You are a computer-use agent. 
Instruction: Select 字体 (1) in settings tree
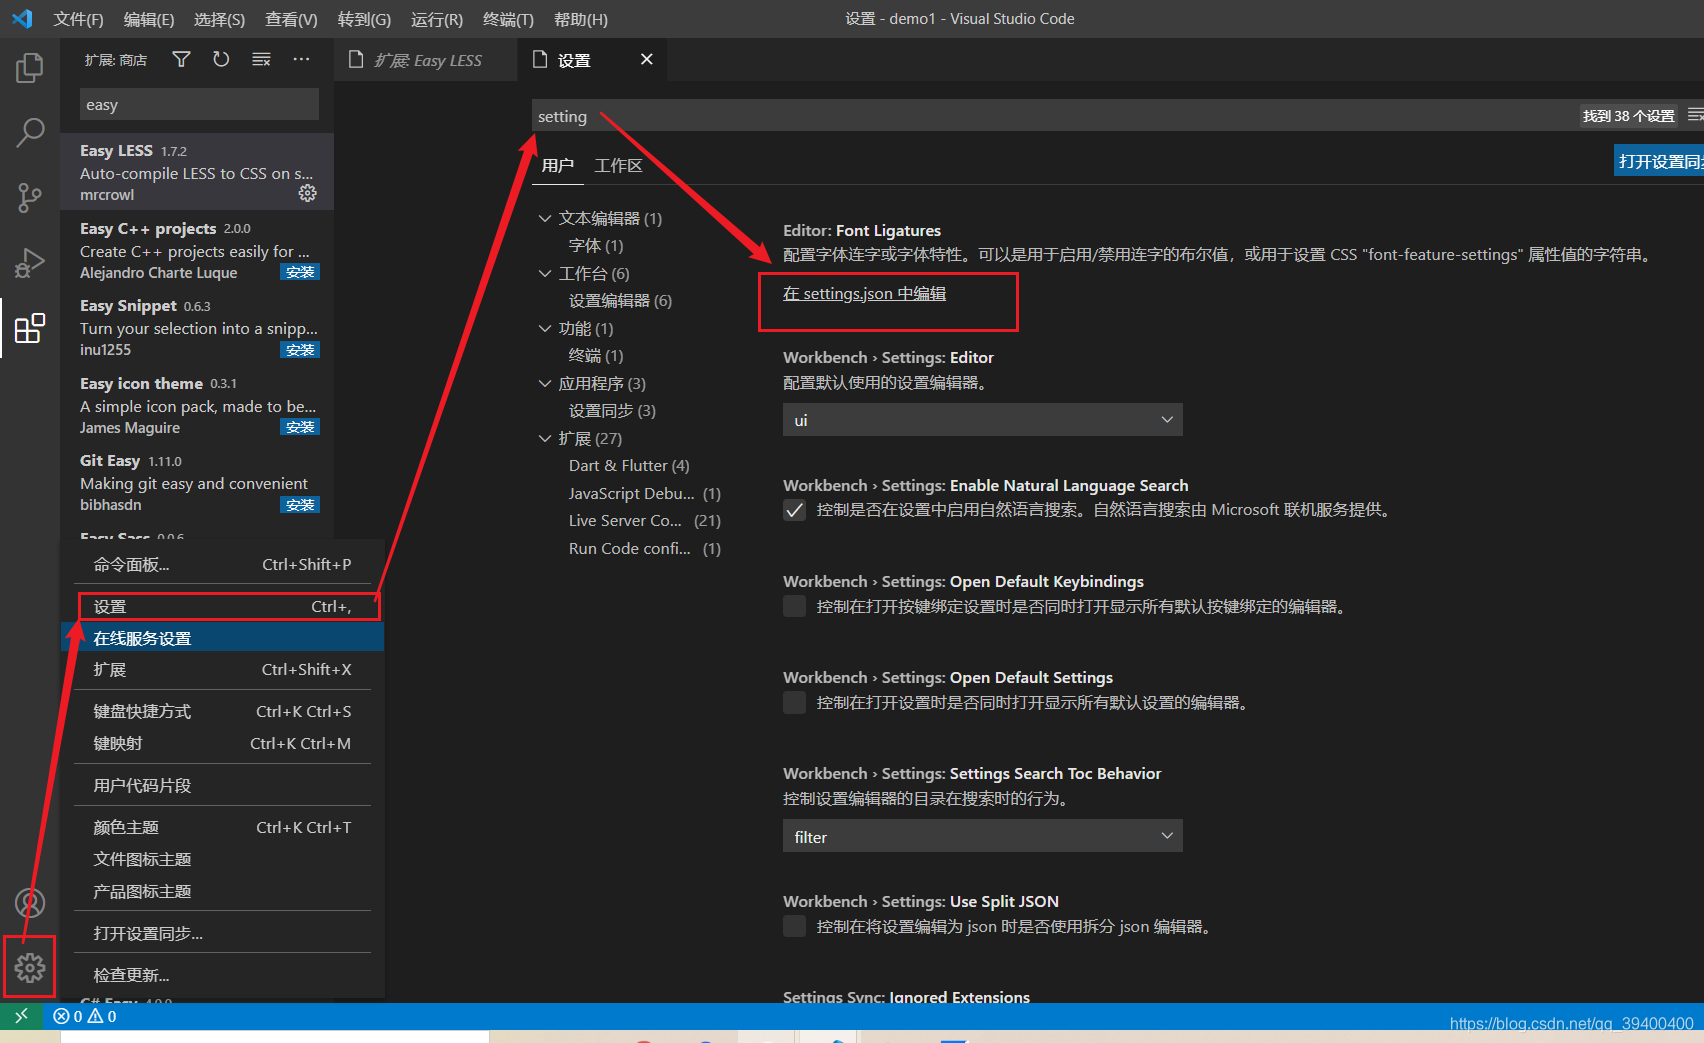pyautogui.click(x=596, y=245)
